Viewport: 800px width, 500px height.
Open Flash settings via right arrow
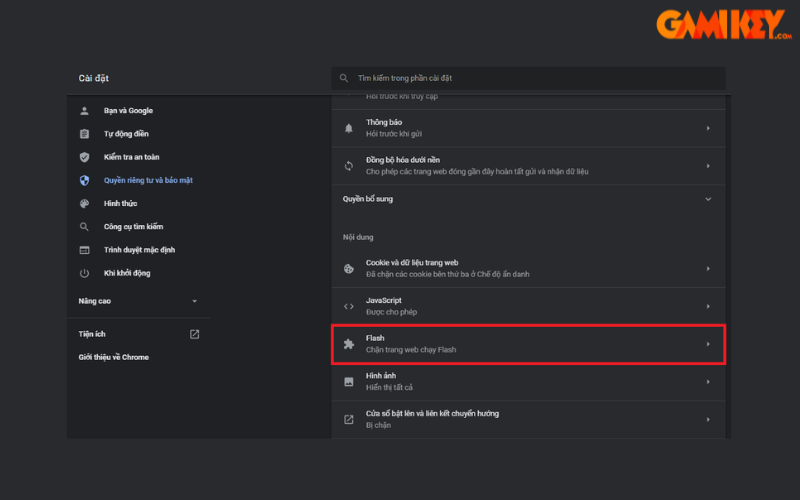[708, 344]
